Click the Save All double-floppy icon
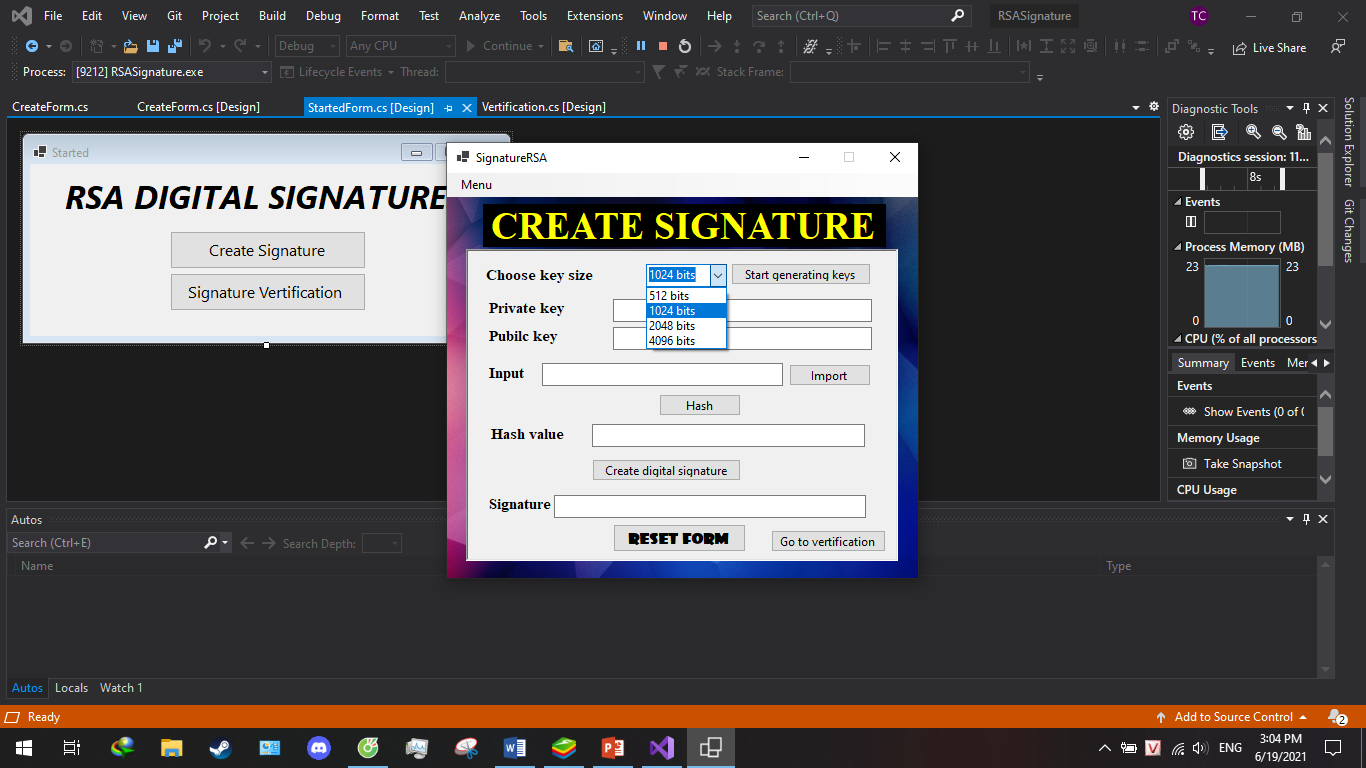Screen dimensions: 1366x768 [x=175, y=46]
